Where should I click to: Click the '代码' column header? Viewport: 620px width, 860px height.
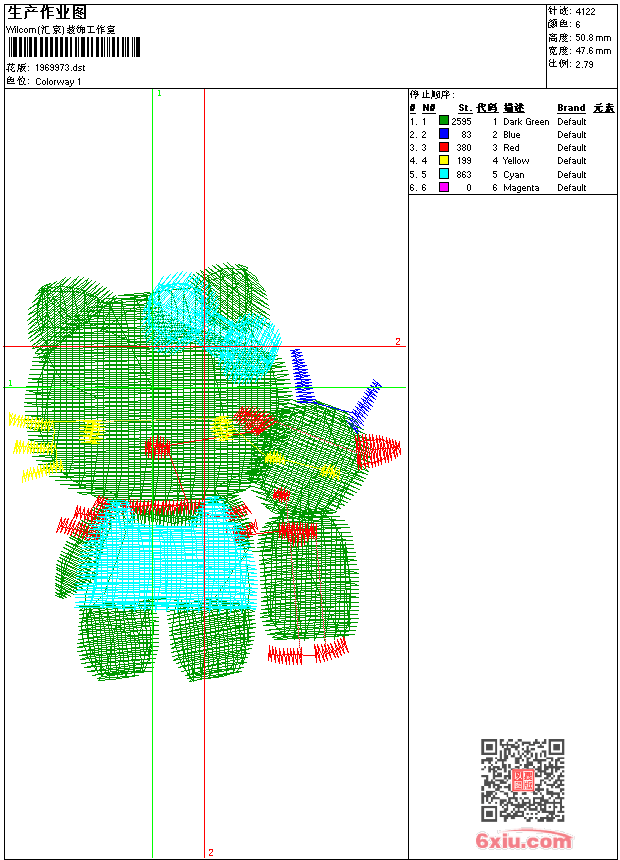487,108
